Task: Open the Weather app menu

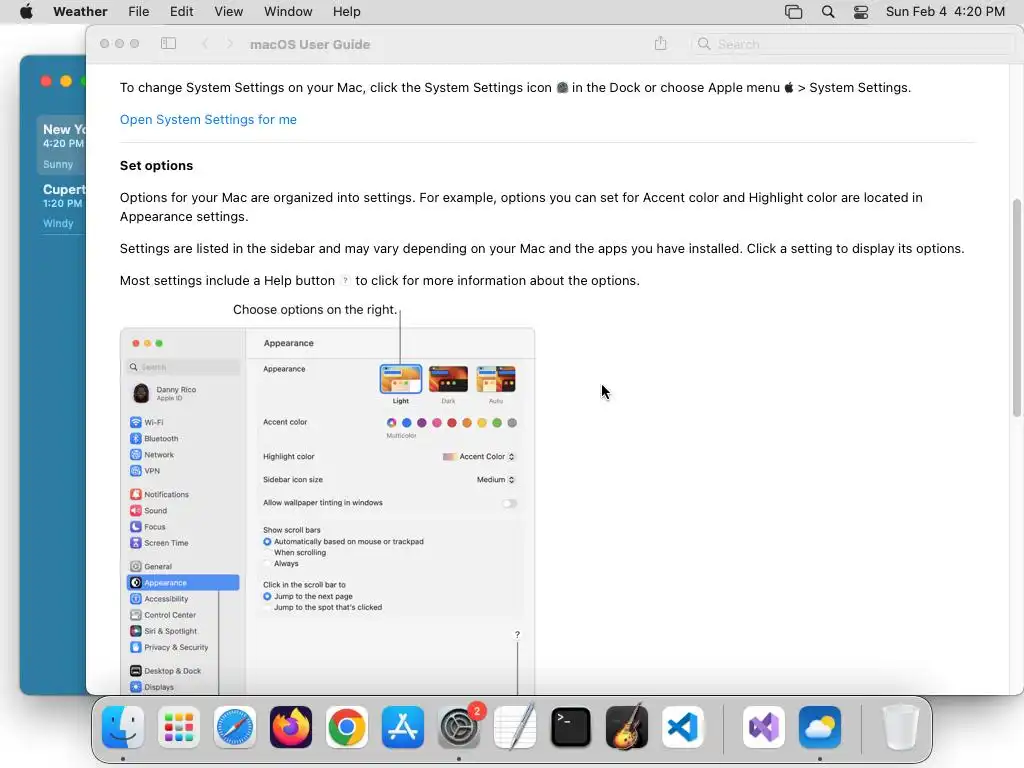Action: tap(80, 12)
